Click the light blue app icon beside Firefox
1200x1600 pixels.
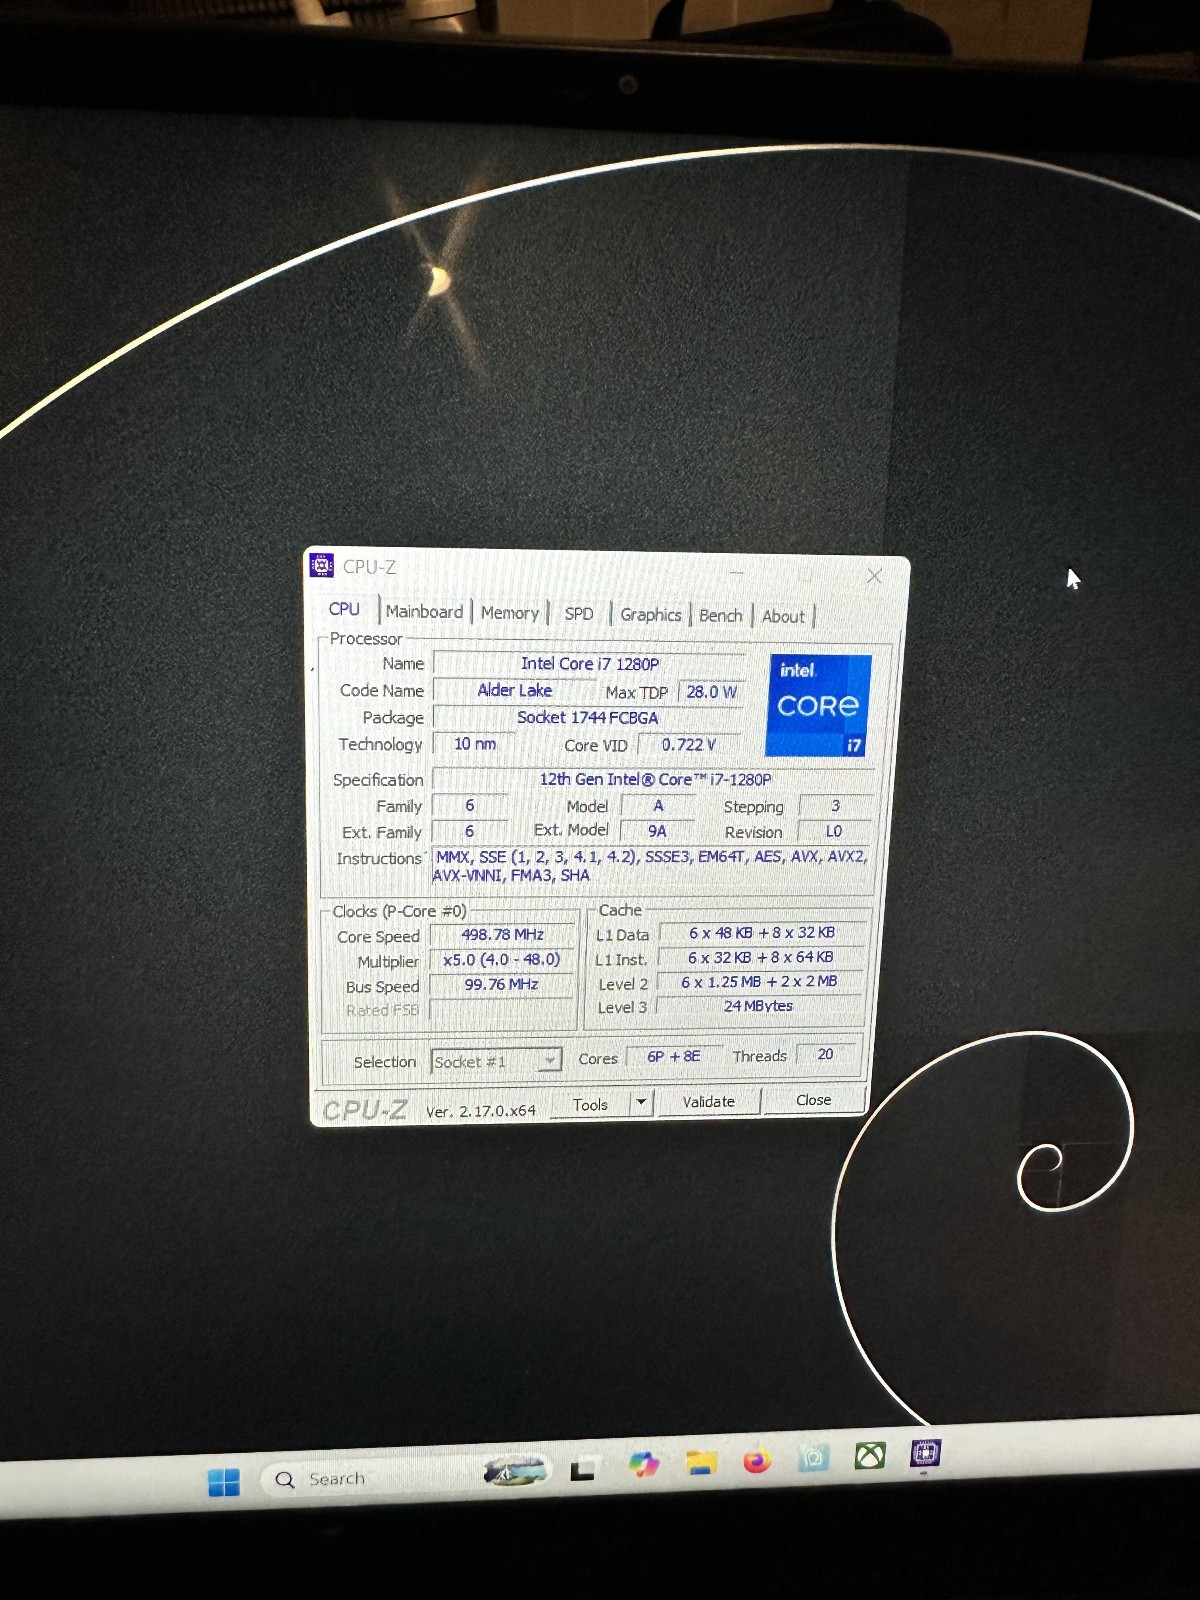coord(814,1458)
